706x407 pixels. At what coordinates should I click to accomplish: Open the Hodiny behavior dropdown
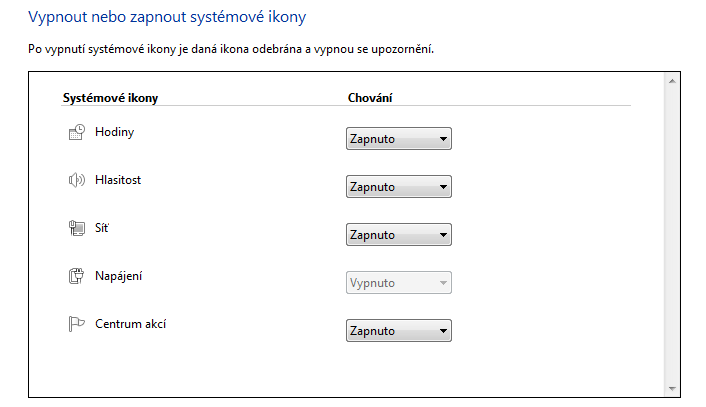(x=398, y=139)
